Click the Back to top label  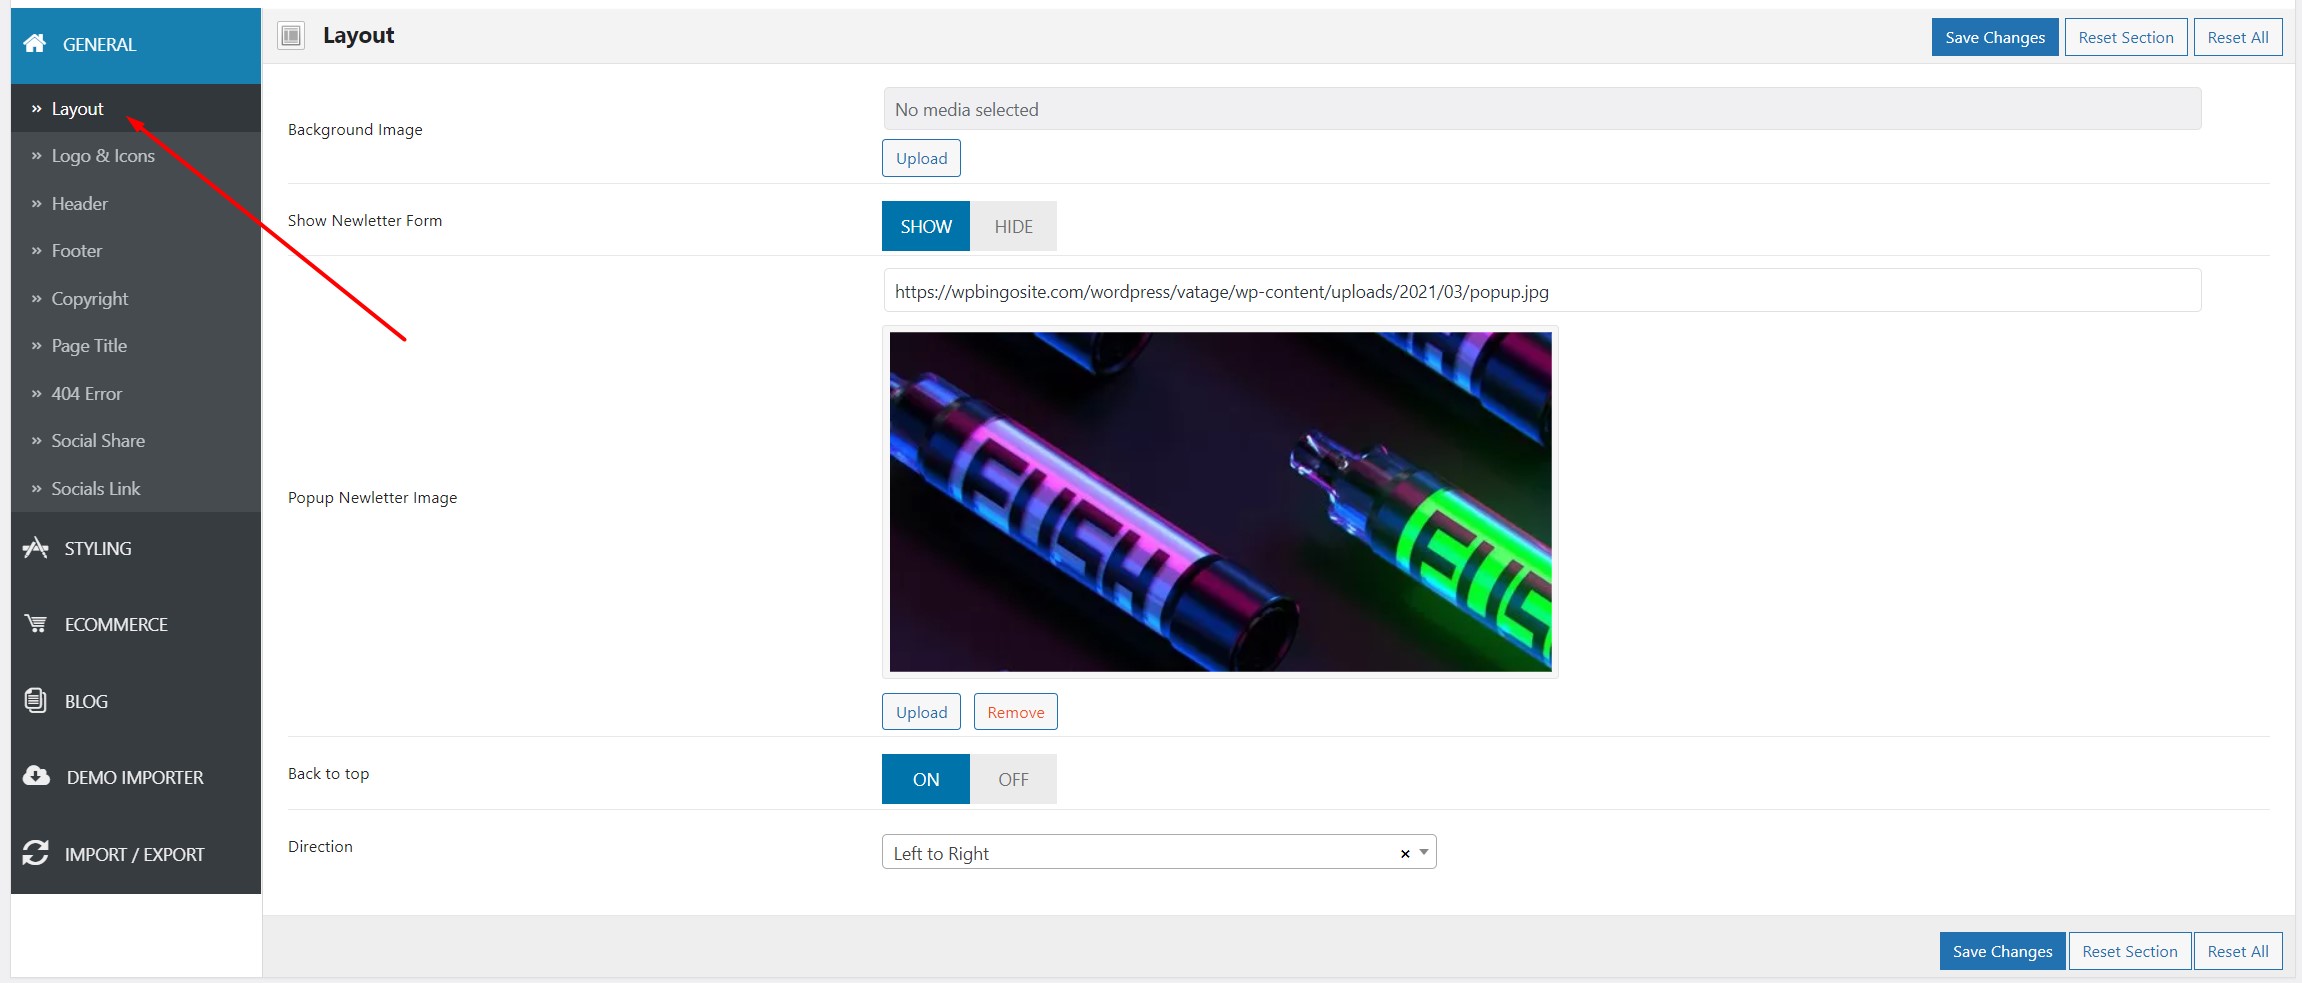pos(328,774)
